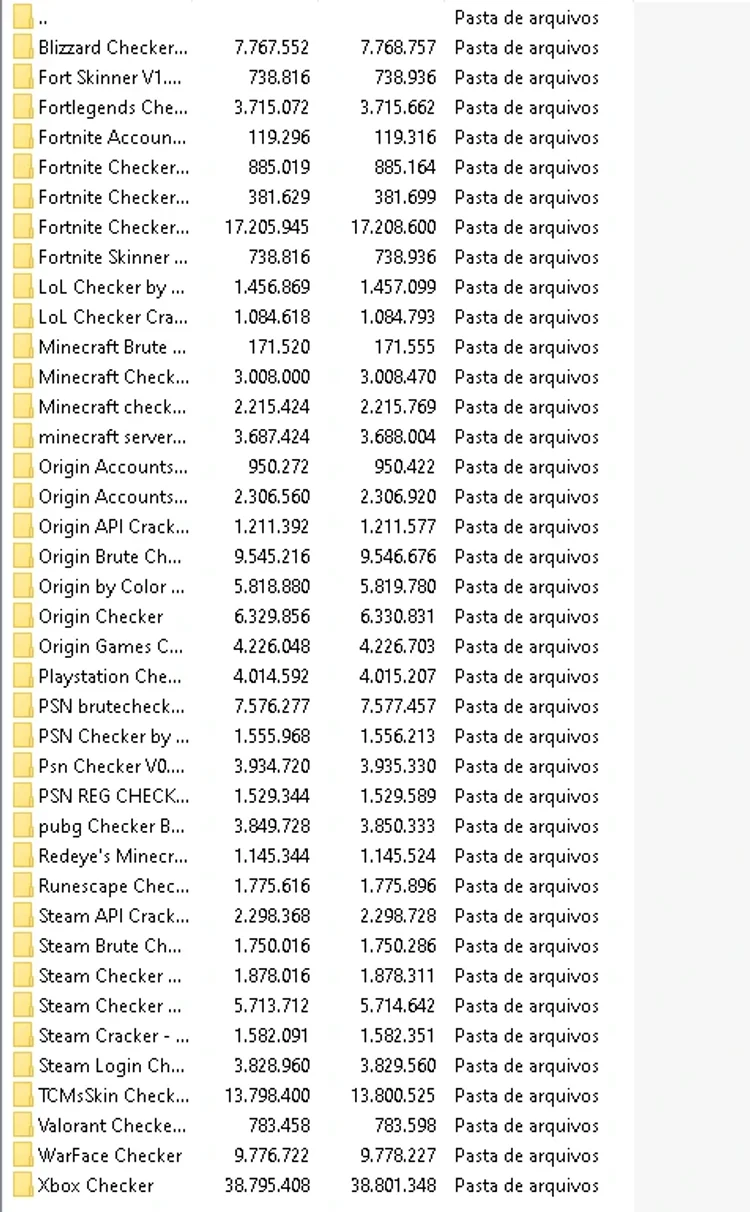The width and height of the screenshot is (750, 1212).
Task: Select the Playstation Checker folder name
Action: tap(110, 676)
